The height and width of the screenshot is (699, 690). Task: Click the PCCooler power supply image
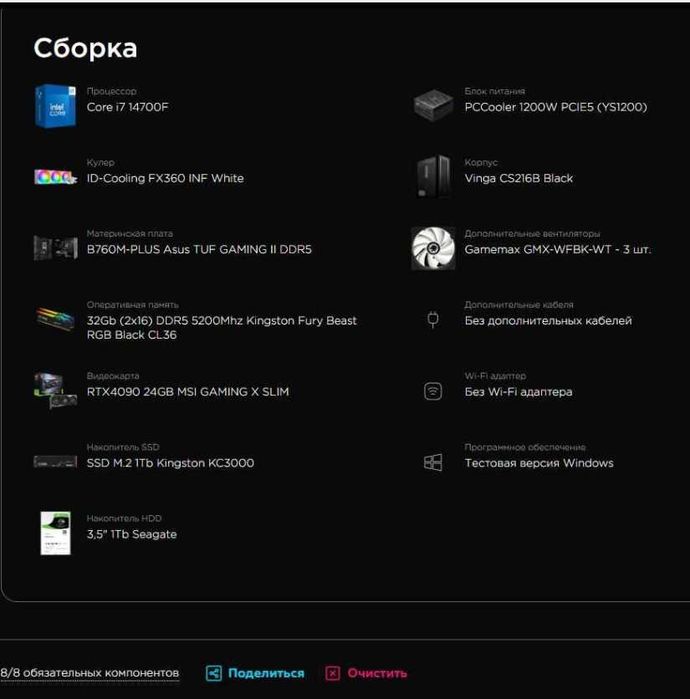point(433,105)
